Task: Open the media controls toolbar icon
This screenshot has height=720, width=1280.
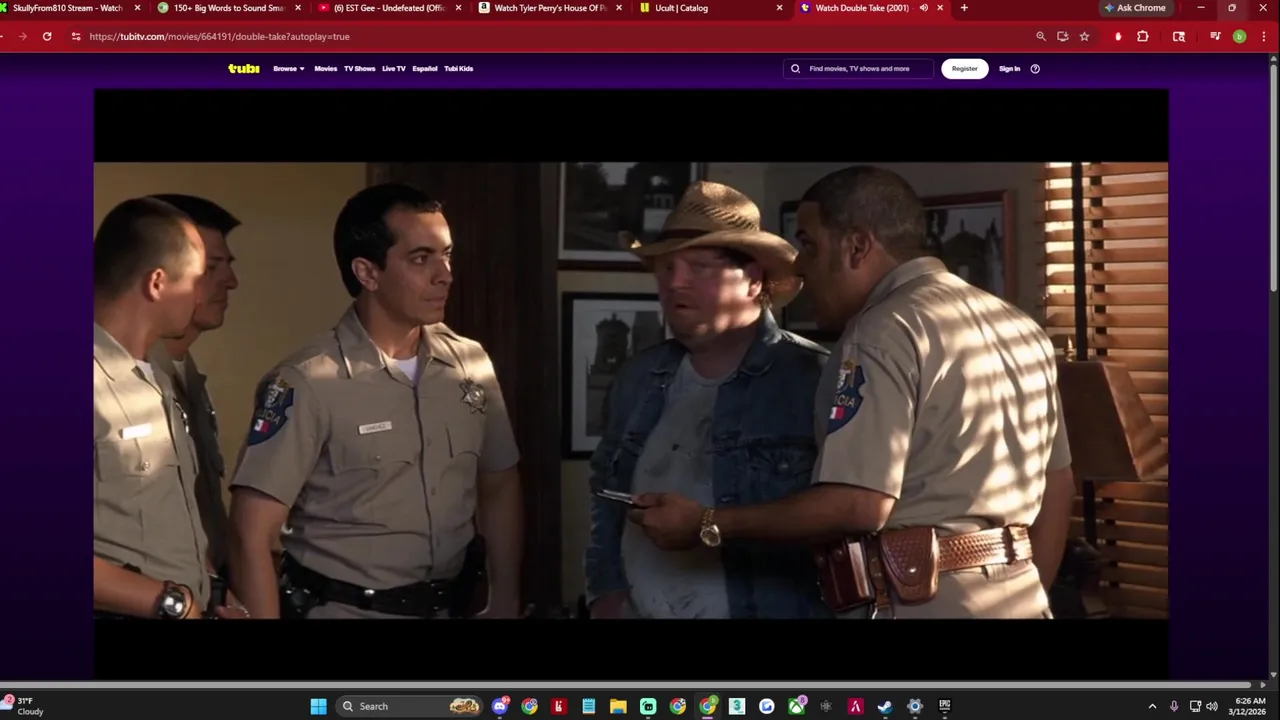Action: point(1215,36)
